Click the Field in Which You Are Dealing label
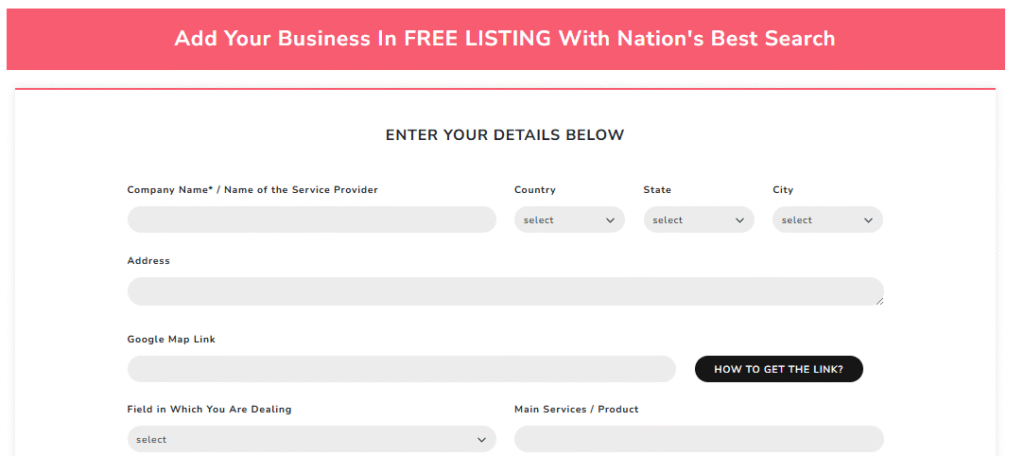 click(209, 409)
